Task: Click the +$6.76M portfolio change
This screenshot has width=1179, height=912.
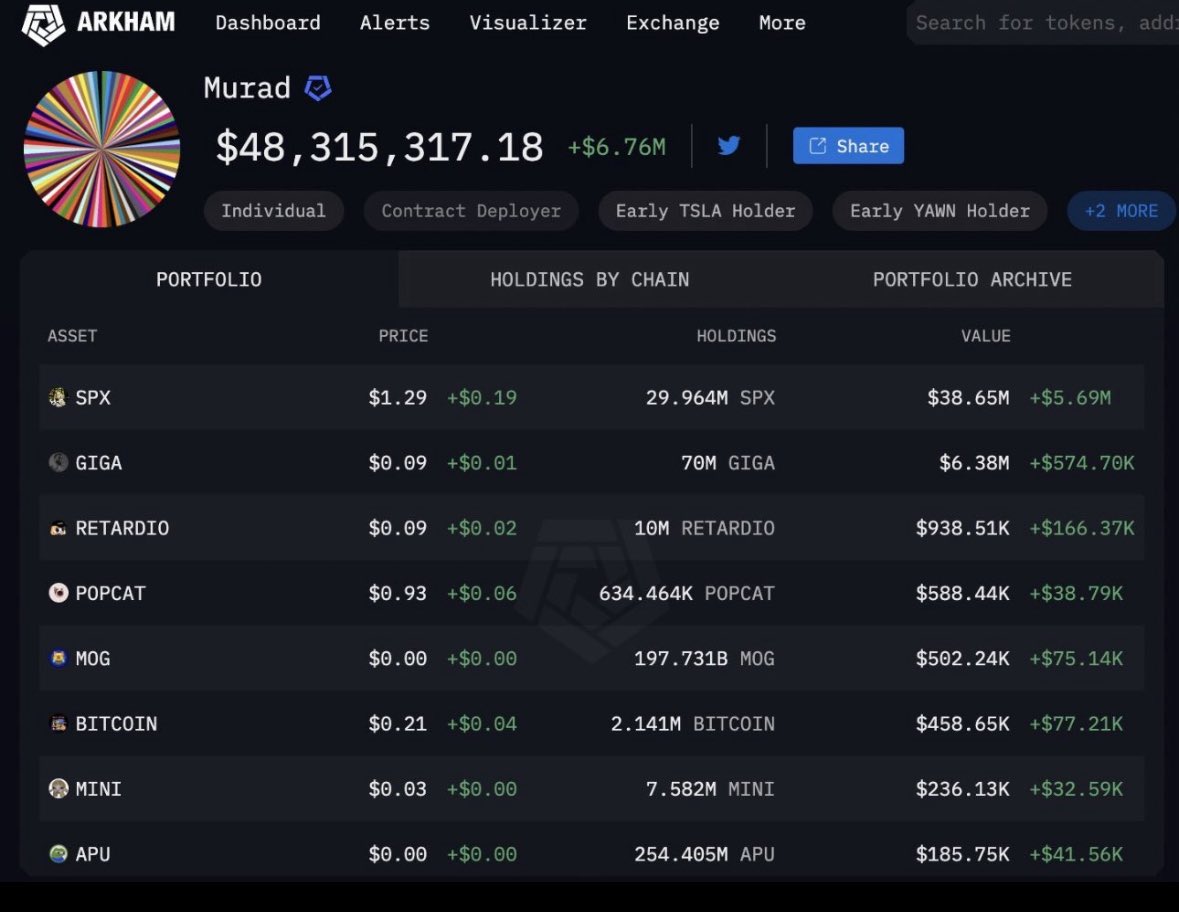Action: point(617,147)
